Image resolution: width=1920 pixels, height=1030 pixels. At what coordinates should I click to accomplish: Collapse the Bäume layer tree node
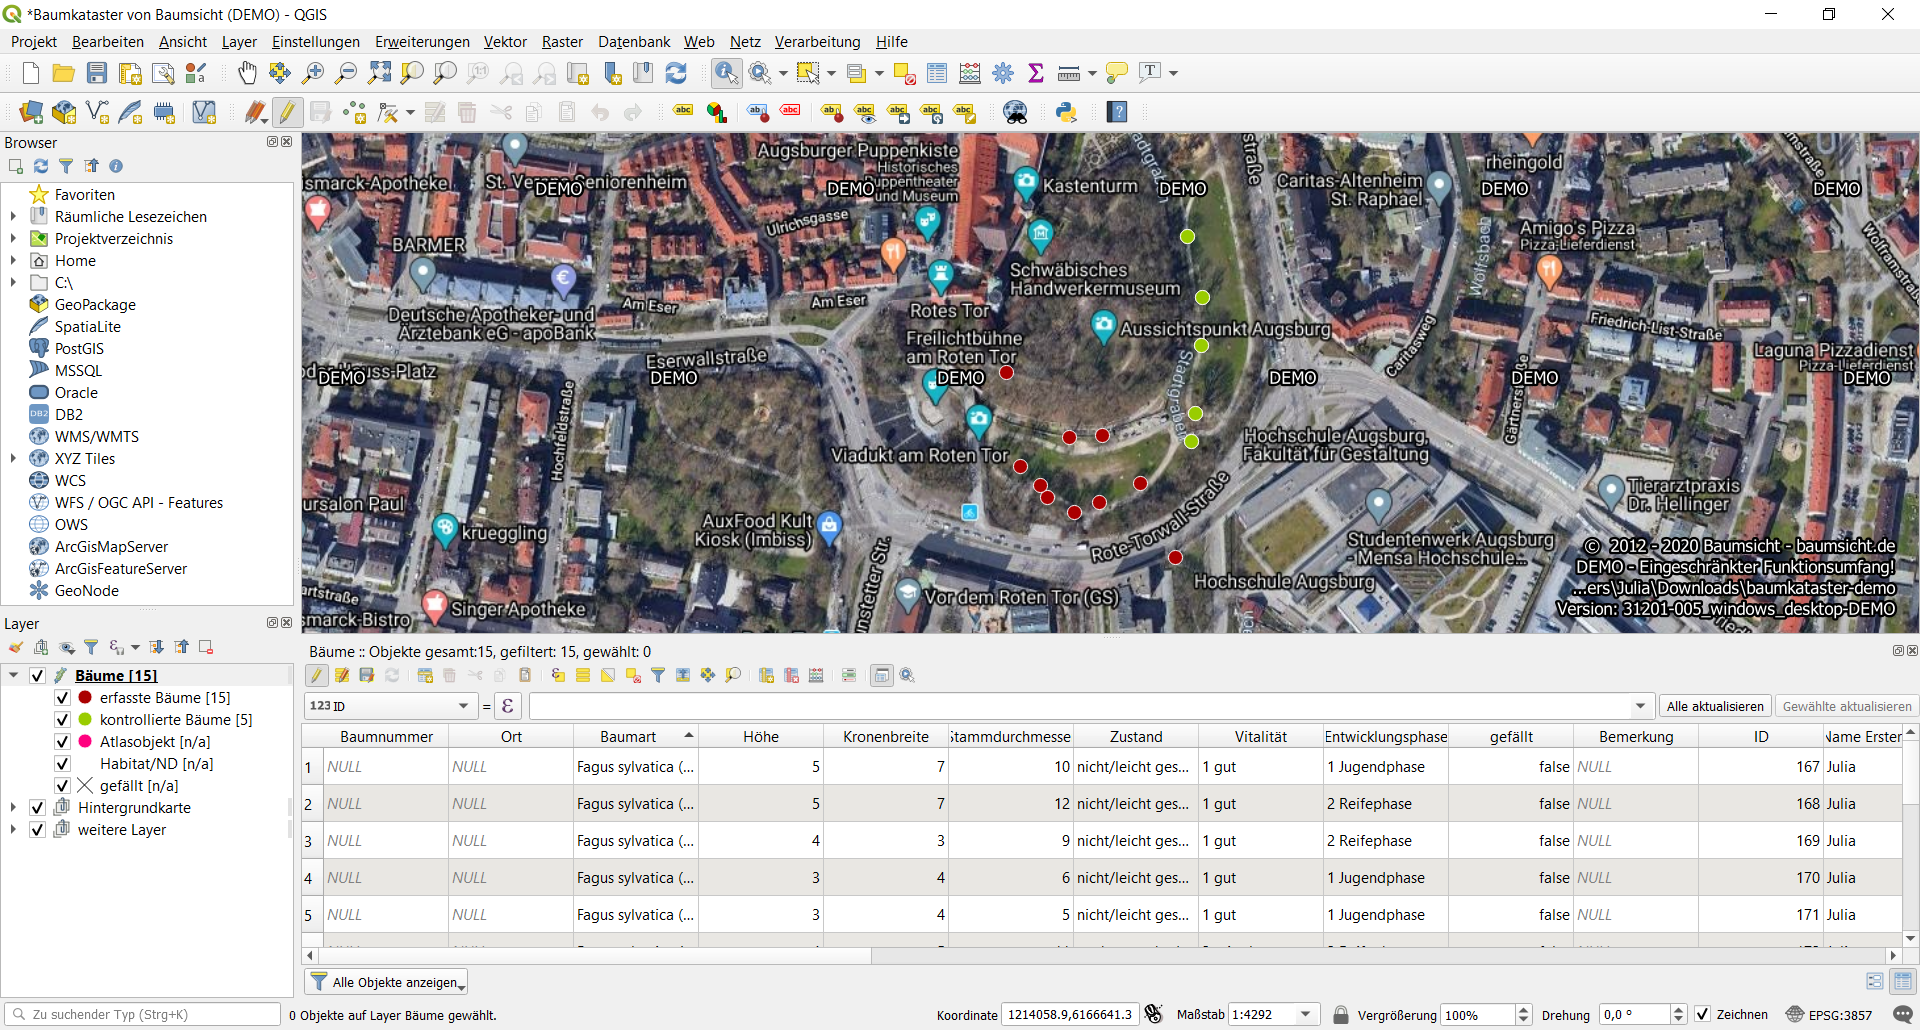click(14, 676)
